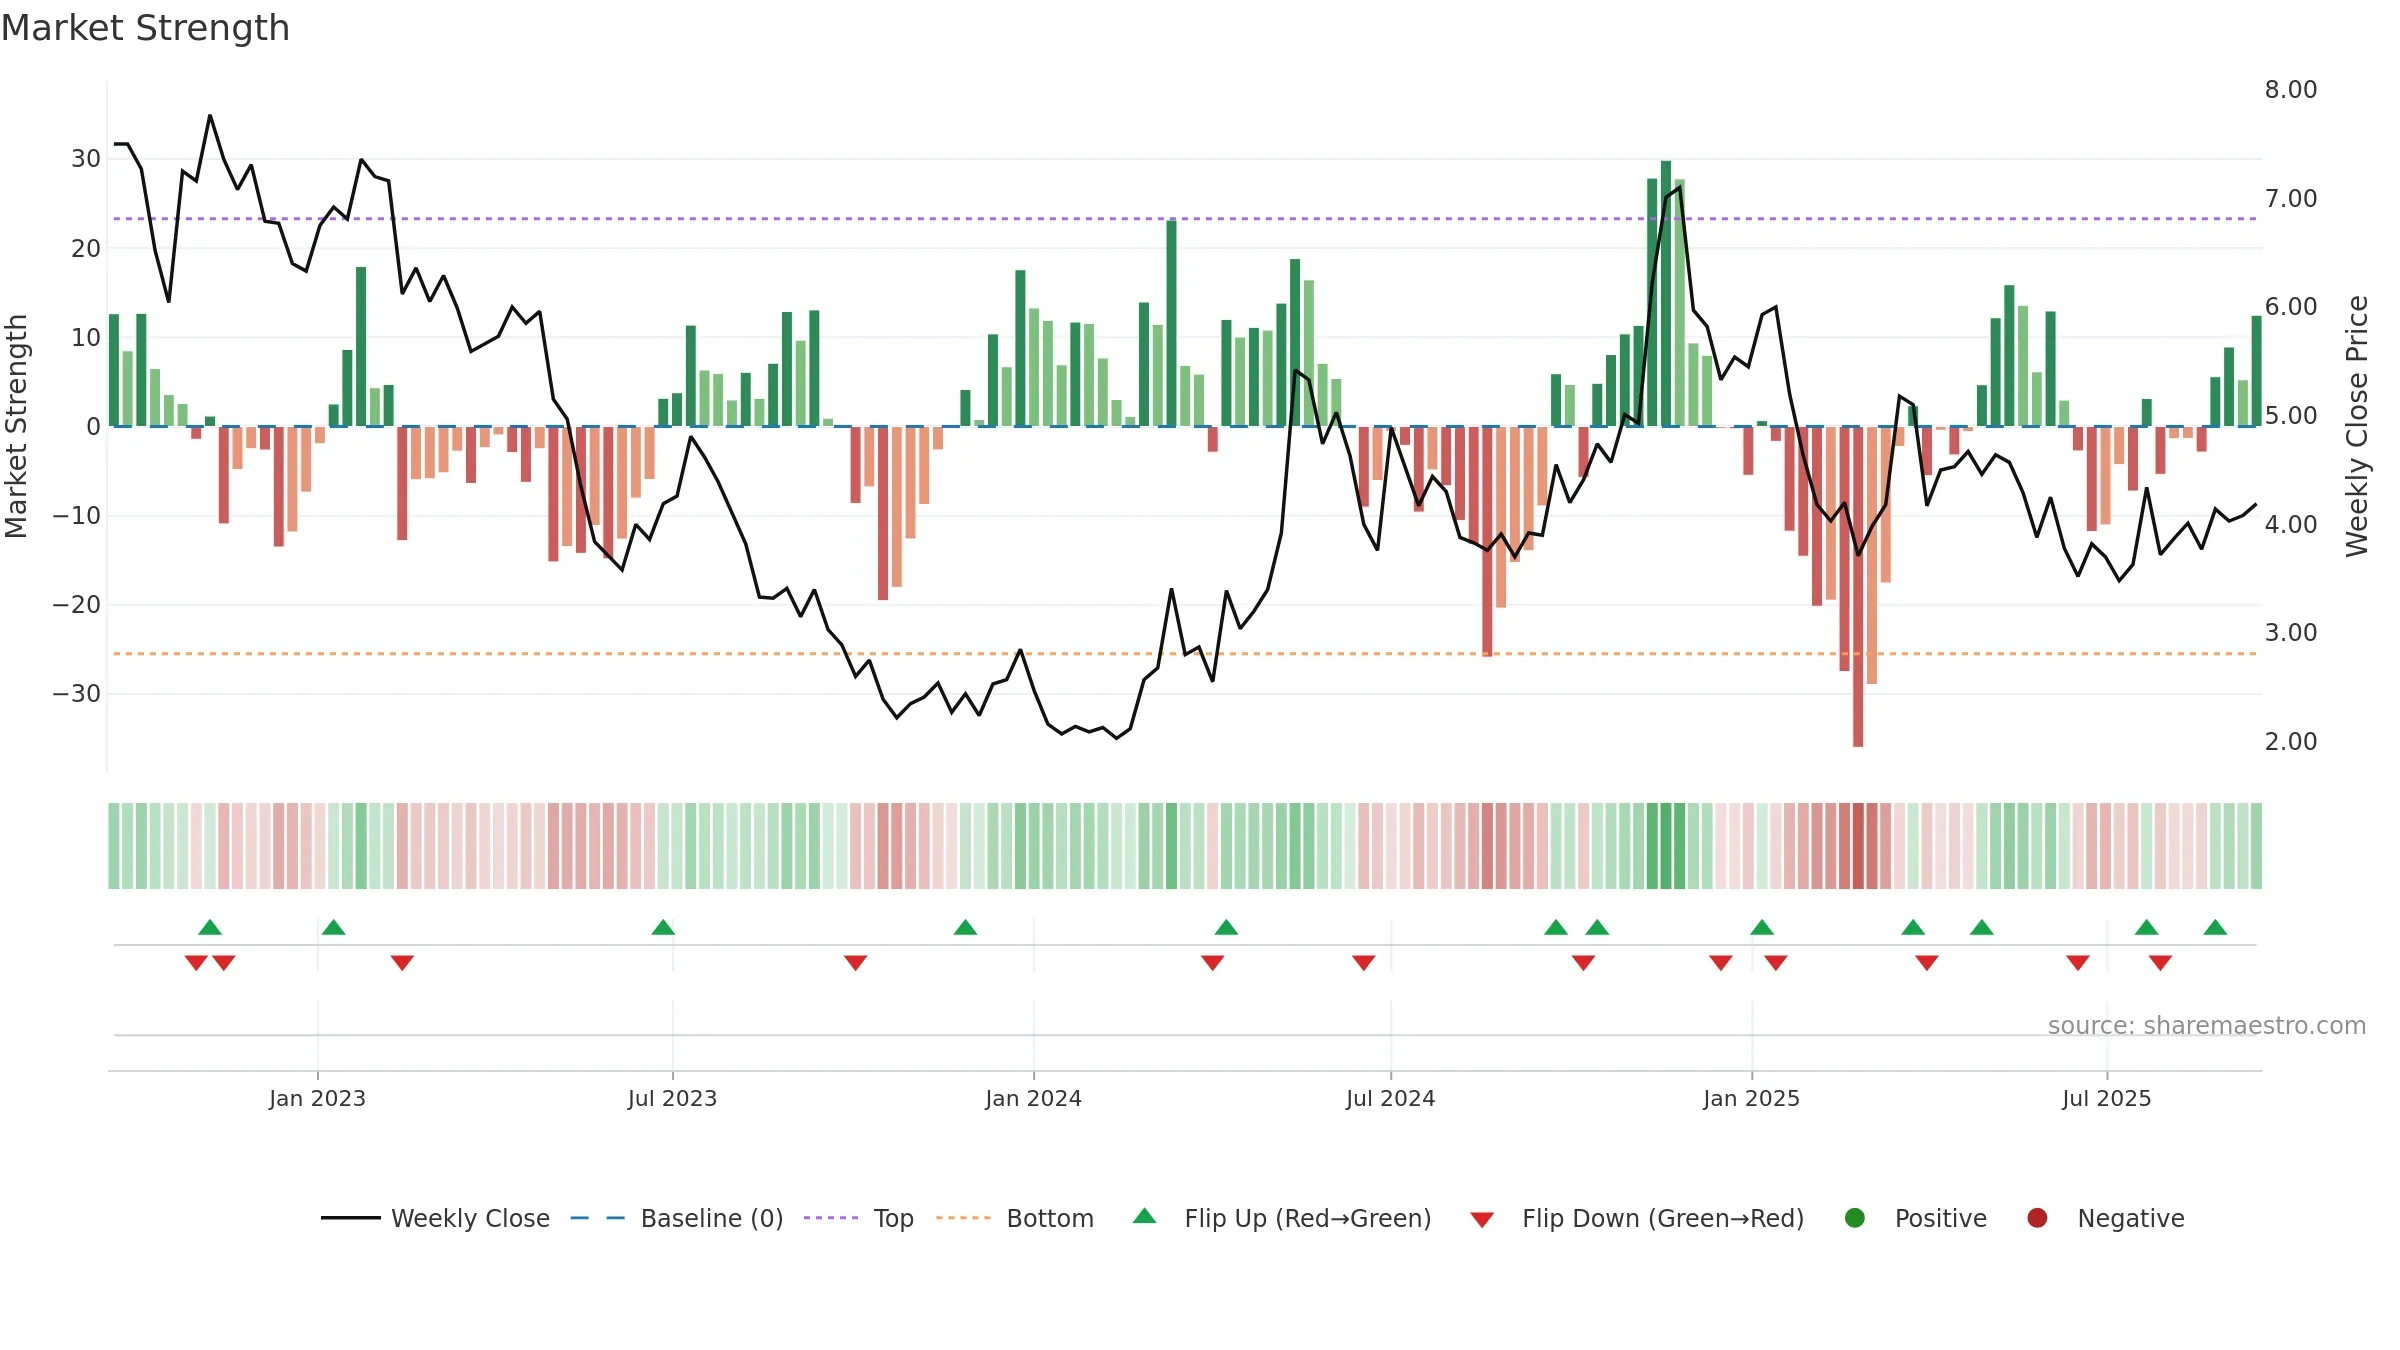This screenshot has width=2400, height=1350.
Task: Click the source: sharemaestro.com text
Action: coord(2207,1025)
